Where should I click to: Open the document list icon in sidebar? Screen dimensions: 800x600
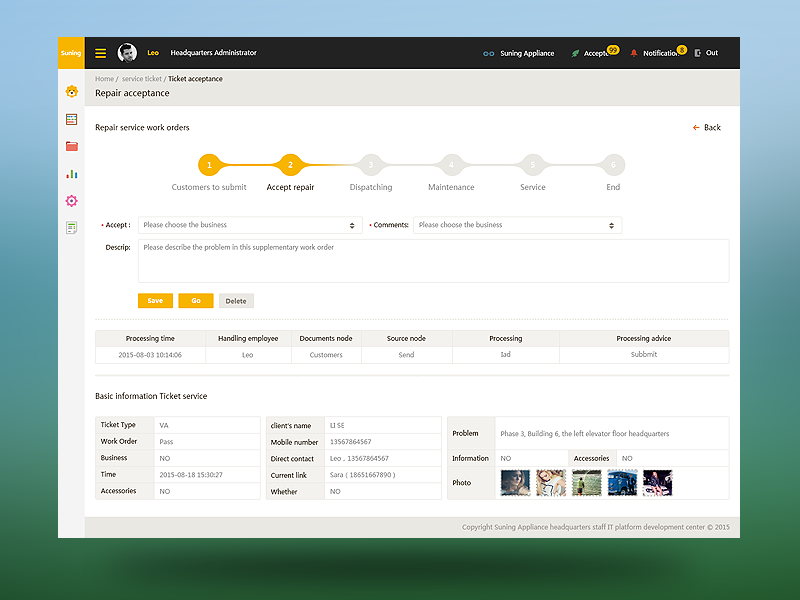click(x=71, y=228)
